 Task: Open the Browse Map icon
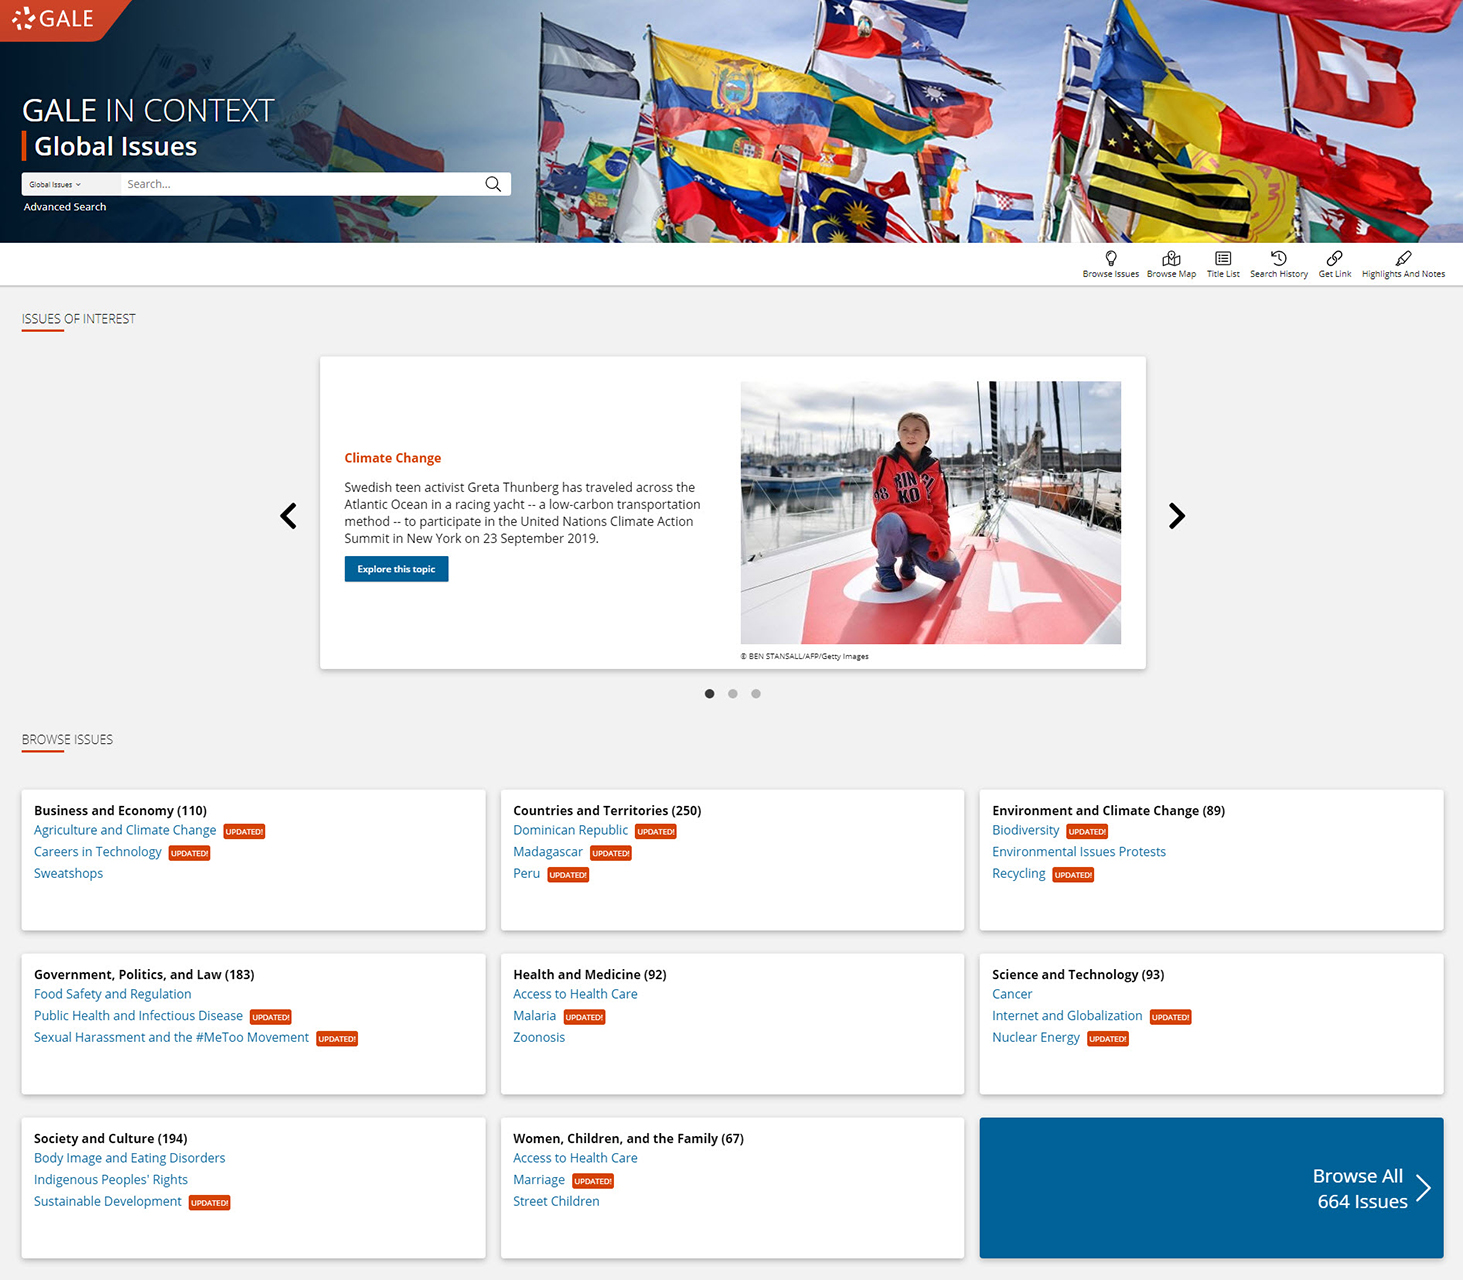coord(1171,258)
